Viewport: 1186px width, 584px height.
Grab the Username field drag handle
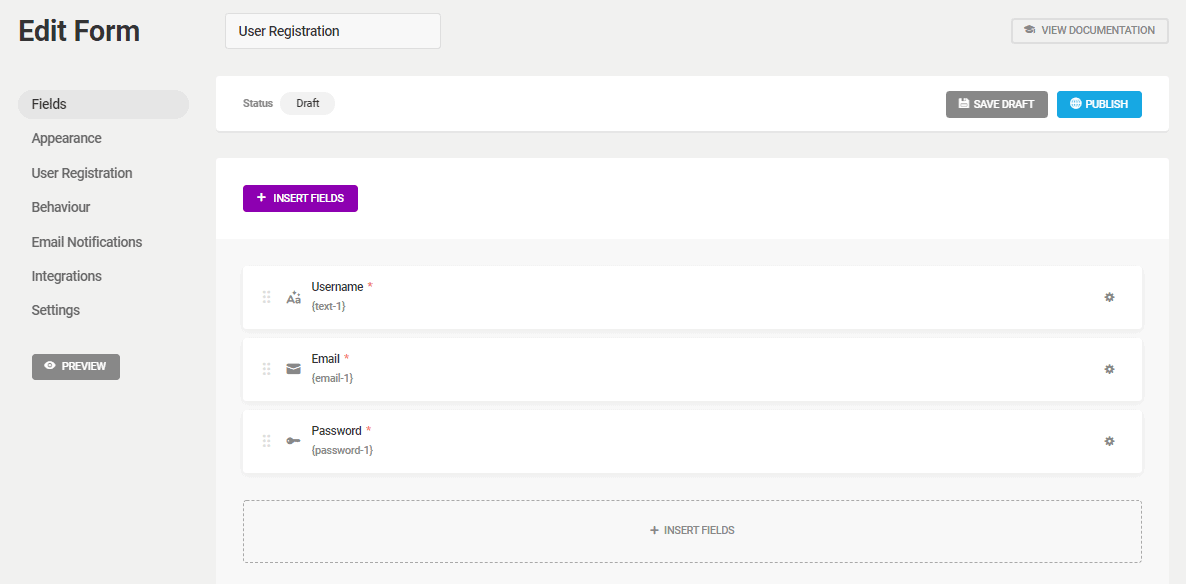pos(266,297)
